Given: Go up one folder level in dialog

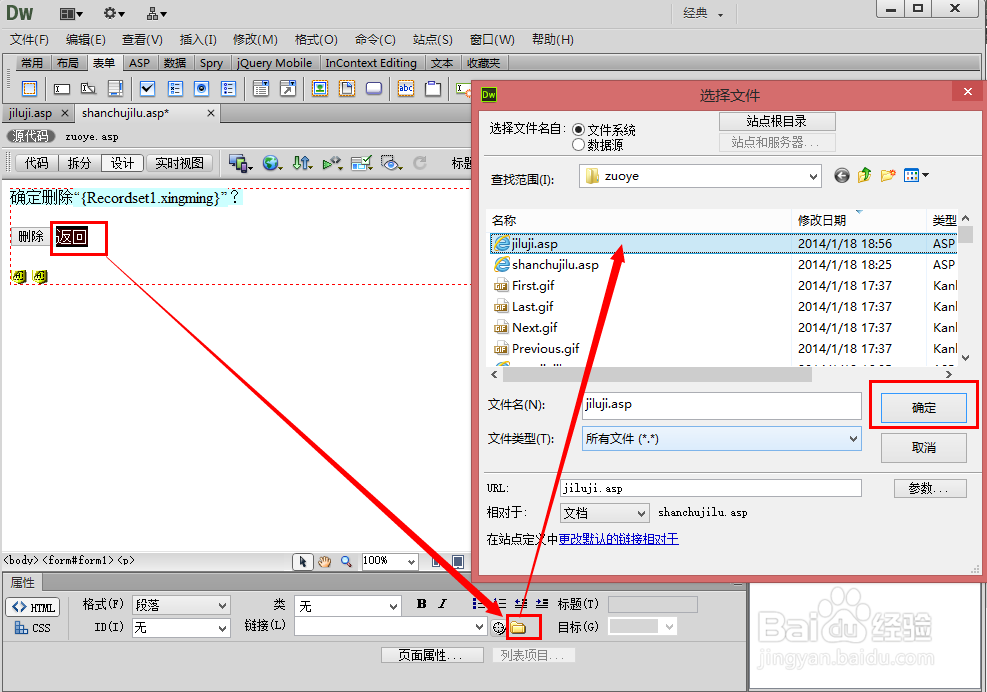Looking at the screenshot, I should (x=864, y=176).
